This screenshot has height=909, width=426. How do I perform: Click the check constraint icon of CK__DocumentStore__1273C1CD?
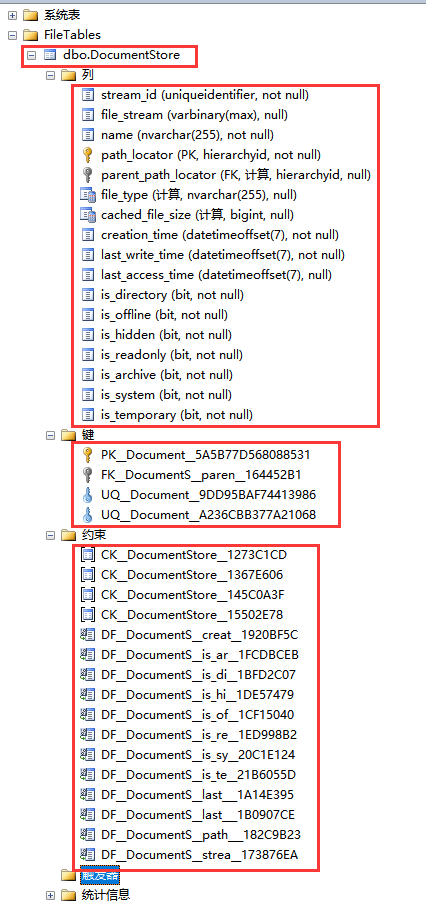(88, 555)
